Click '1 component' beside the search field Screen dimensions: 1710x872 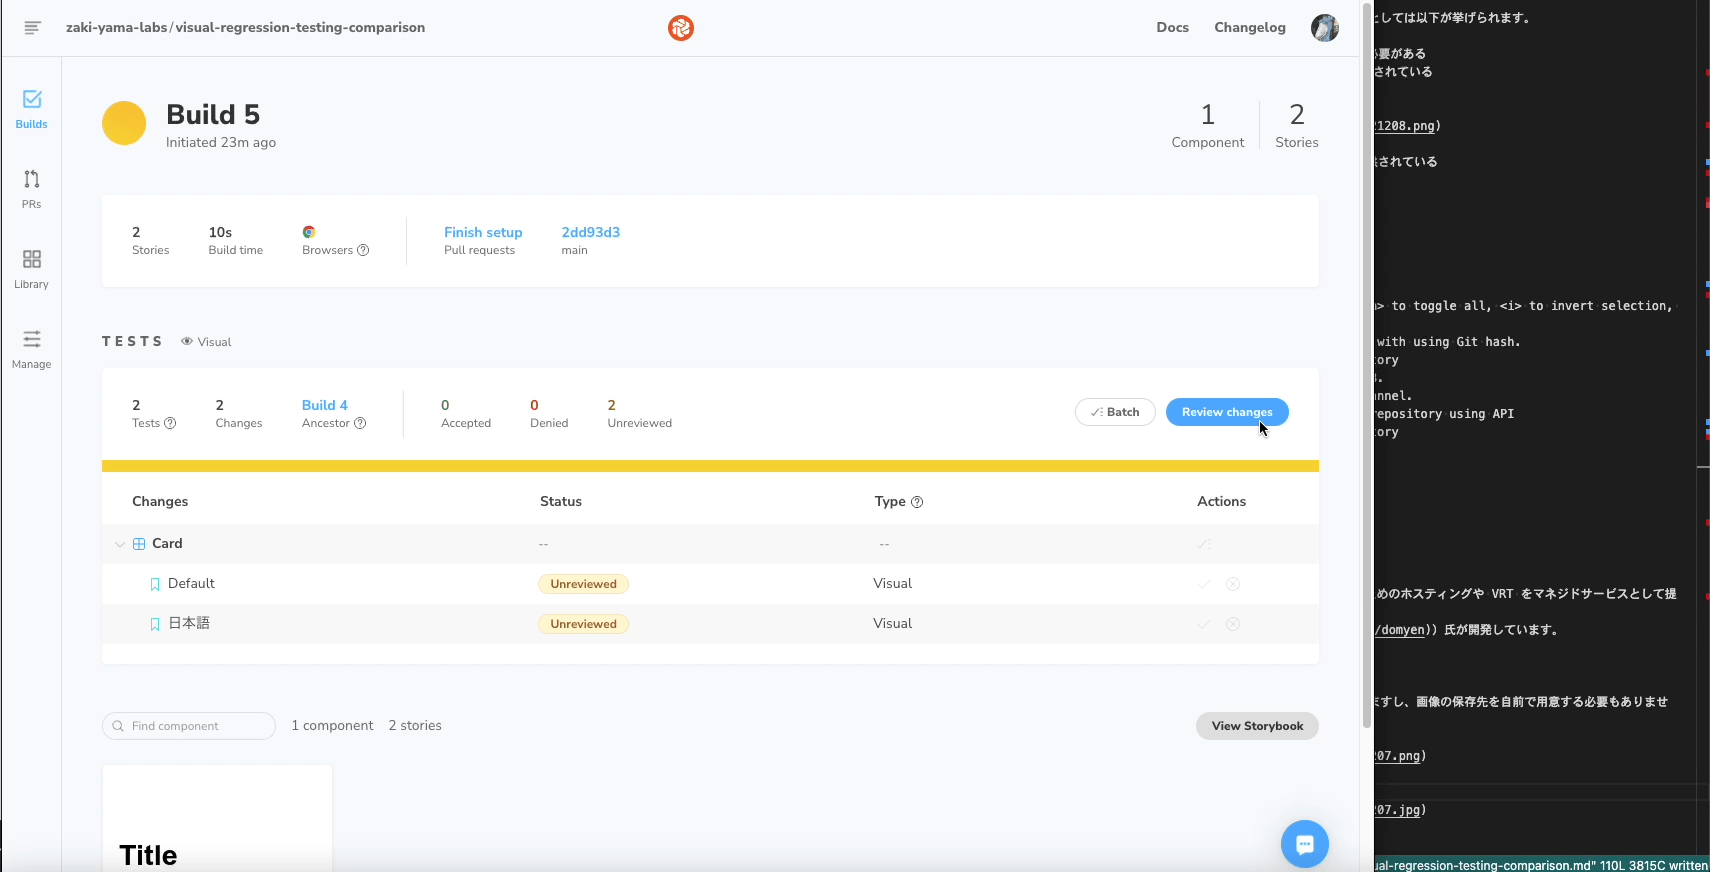pyautogui.click(x=332, y=726)
